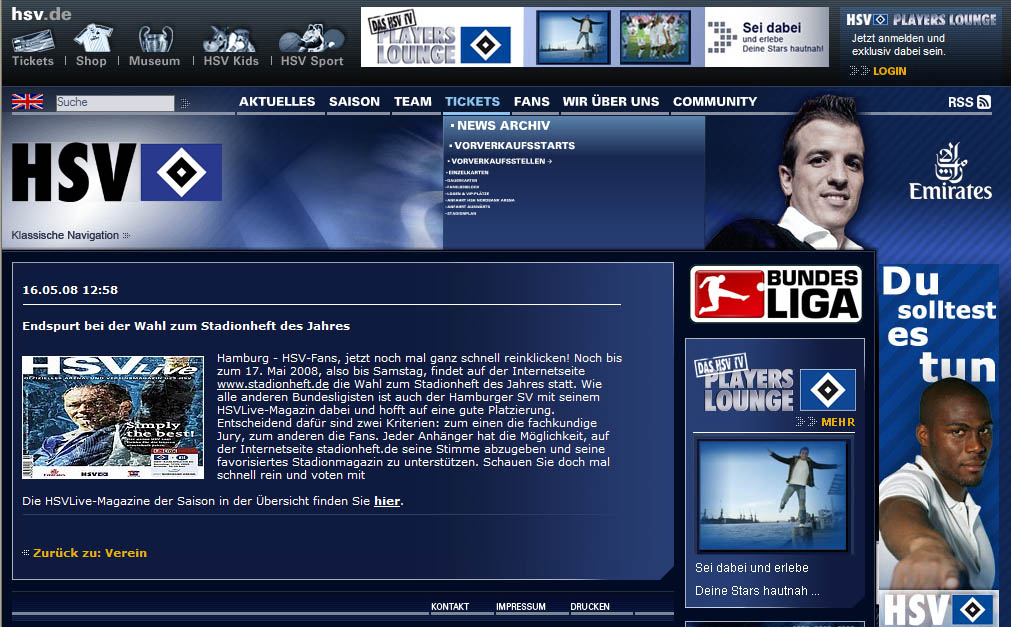Click the Tickets icon in the header
1011x627 pixels.
pyautogui.click(x=33, y=42)
